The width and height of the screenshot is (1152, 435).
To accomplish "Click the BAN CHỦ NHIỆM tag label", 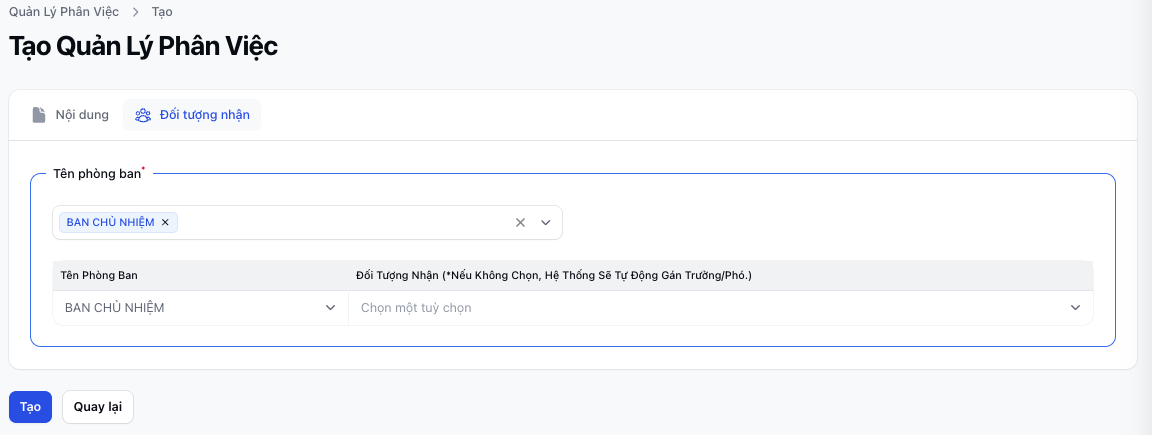I will (110, 222).
